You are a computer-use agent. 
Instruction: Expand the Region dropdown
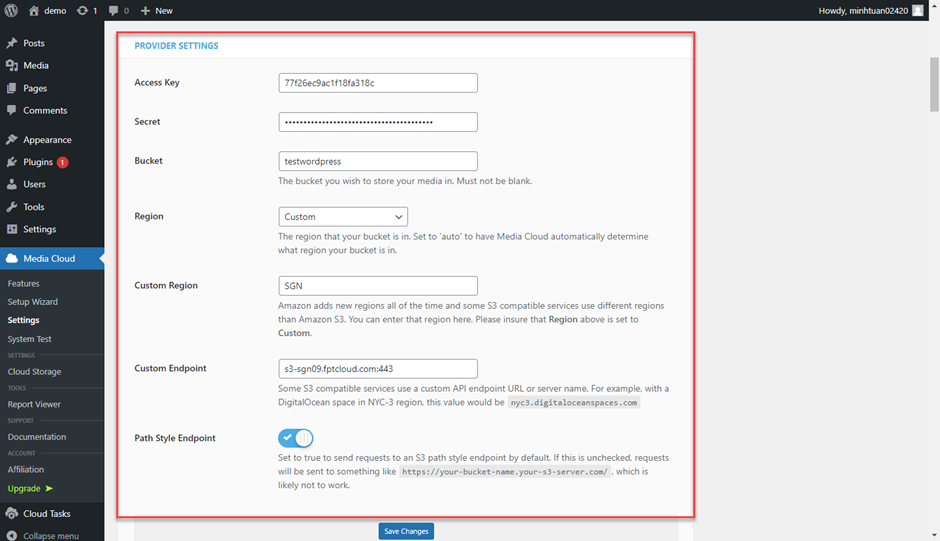343,216
